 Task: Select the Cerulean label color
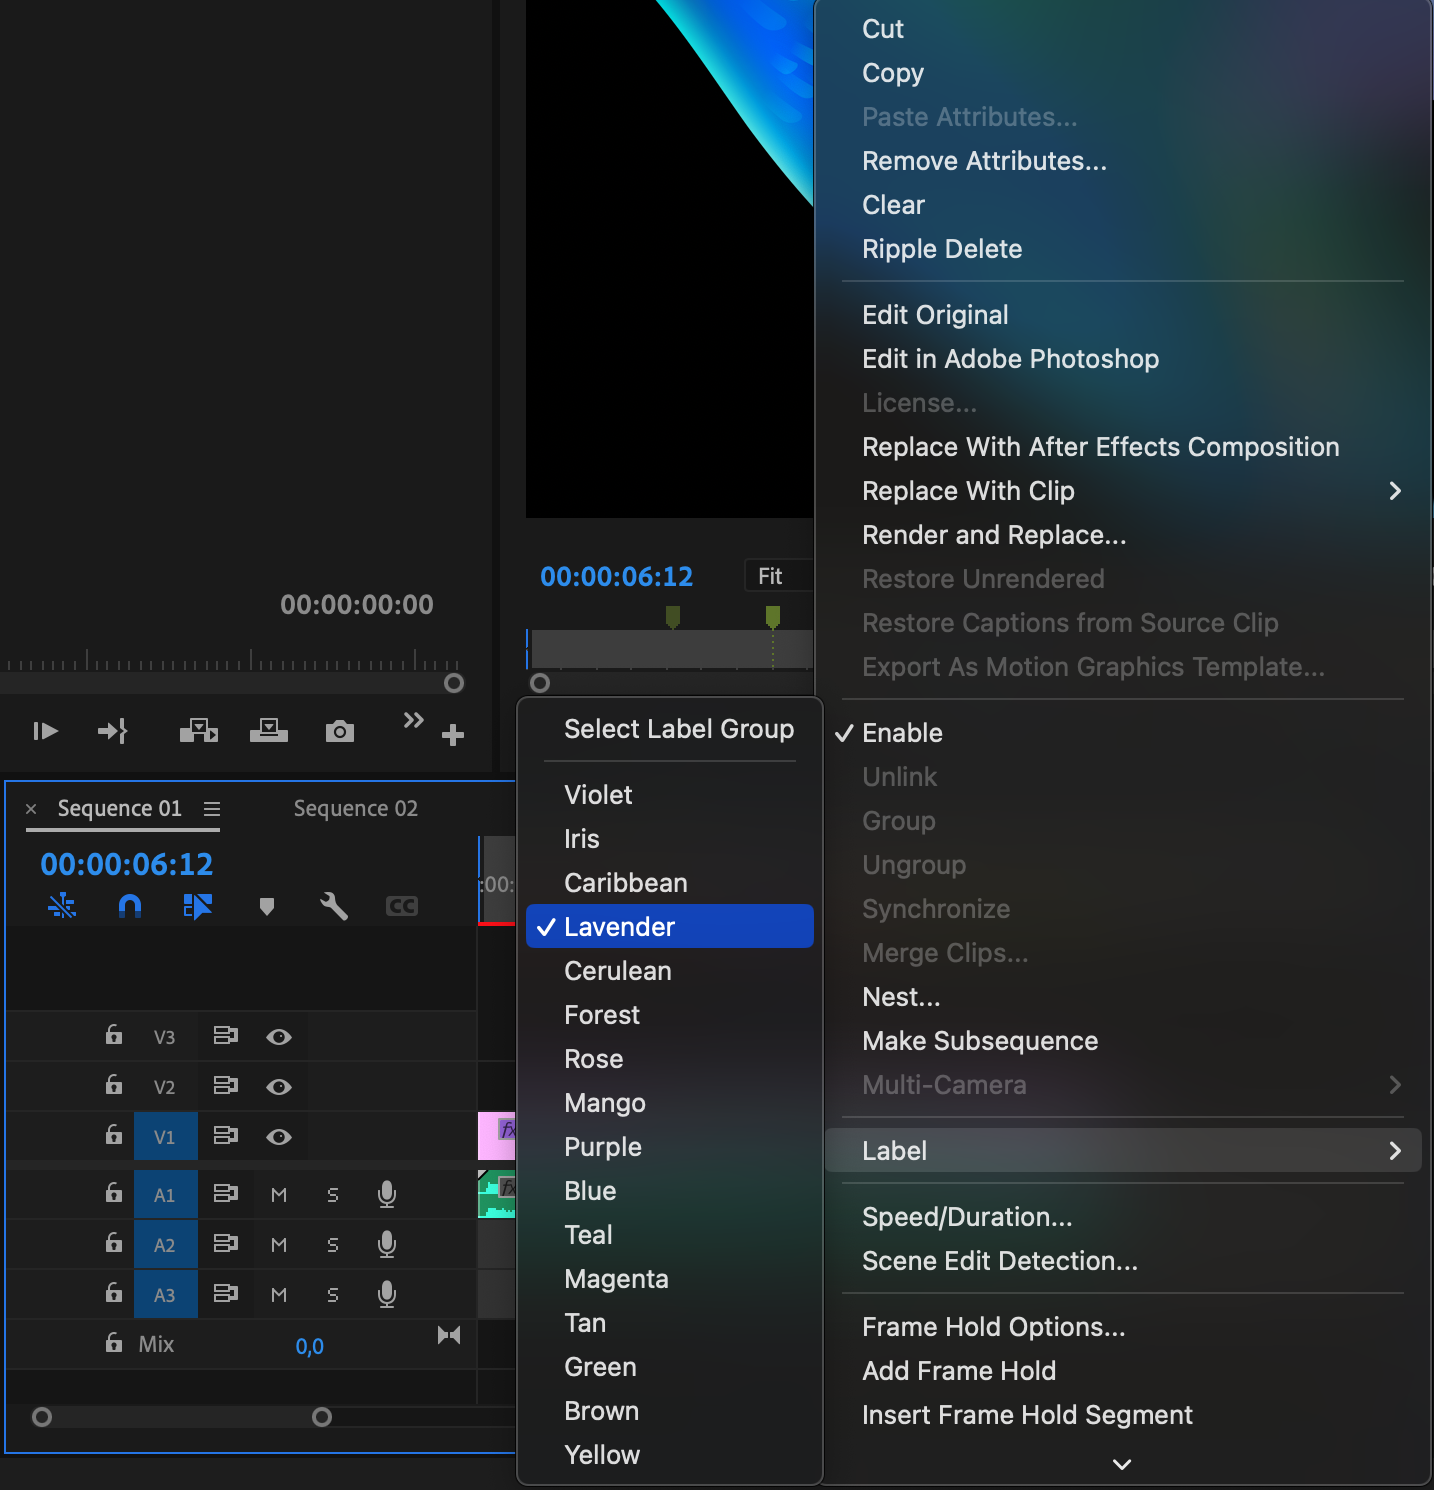617,971
